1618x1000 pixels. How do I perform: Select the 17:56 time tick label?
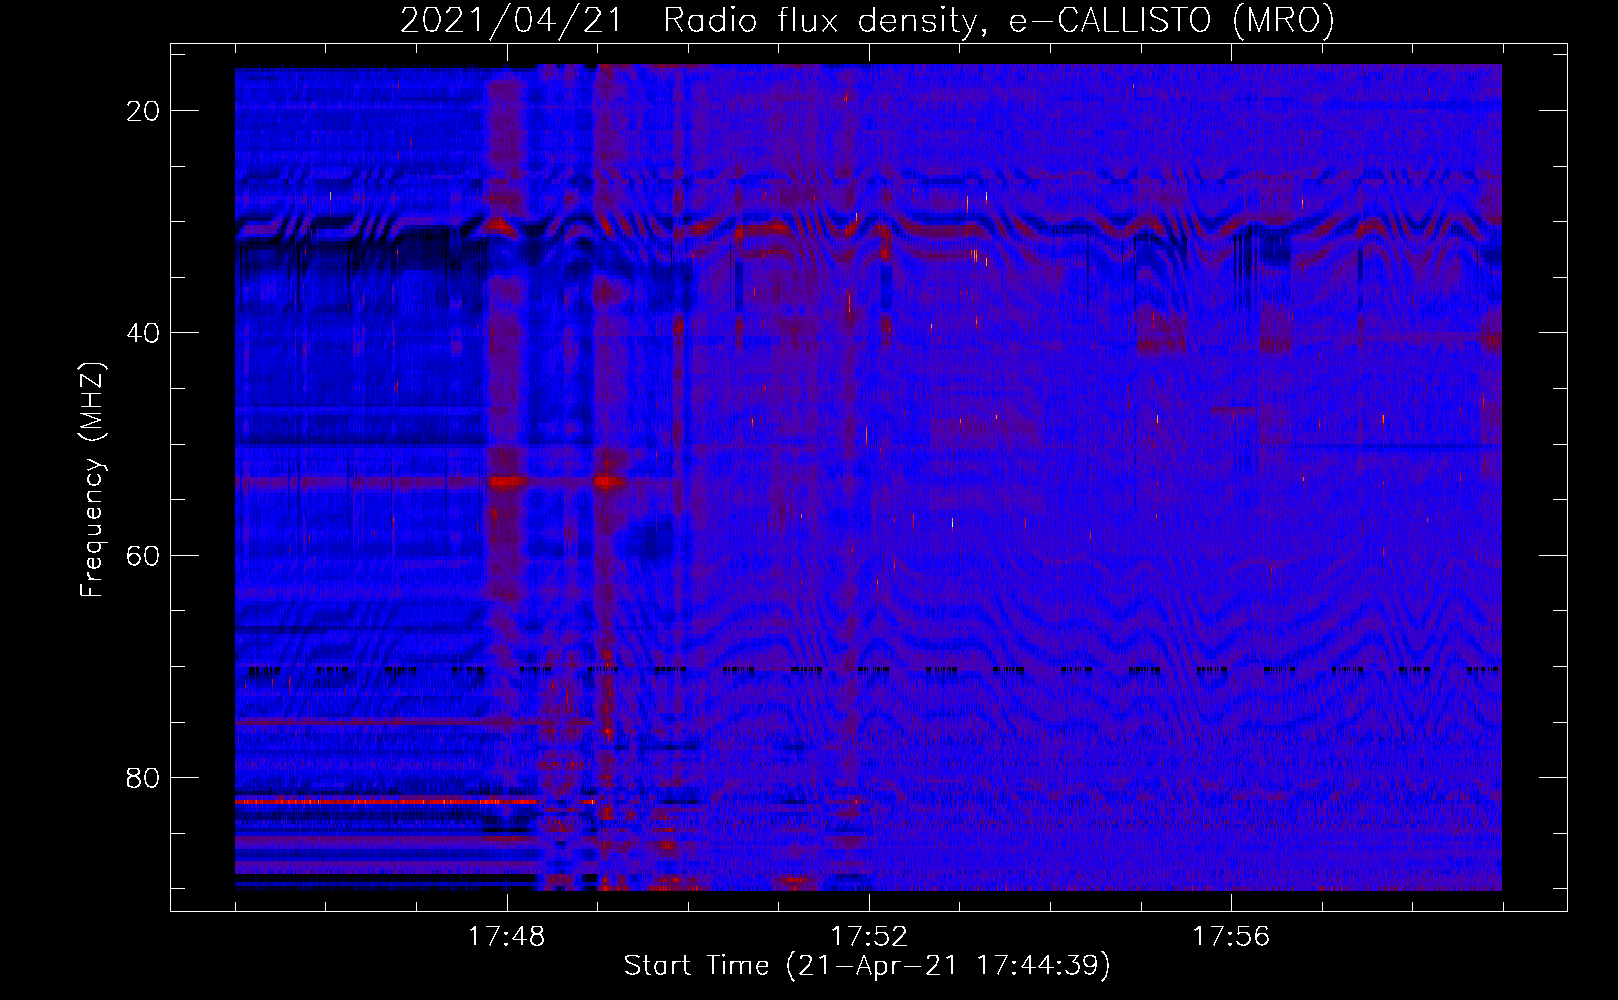(x=1231, y=936)
